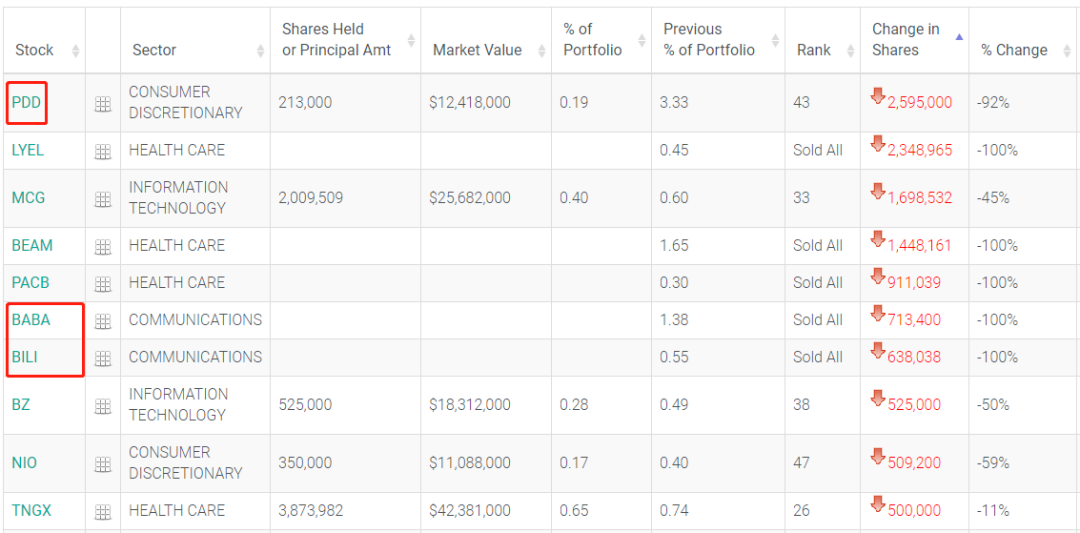The image size is (1080, 533).
Task: Open the PDD stock link
Action: click(26, 102)
